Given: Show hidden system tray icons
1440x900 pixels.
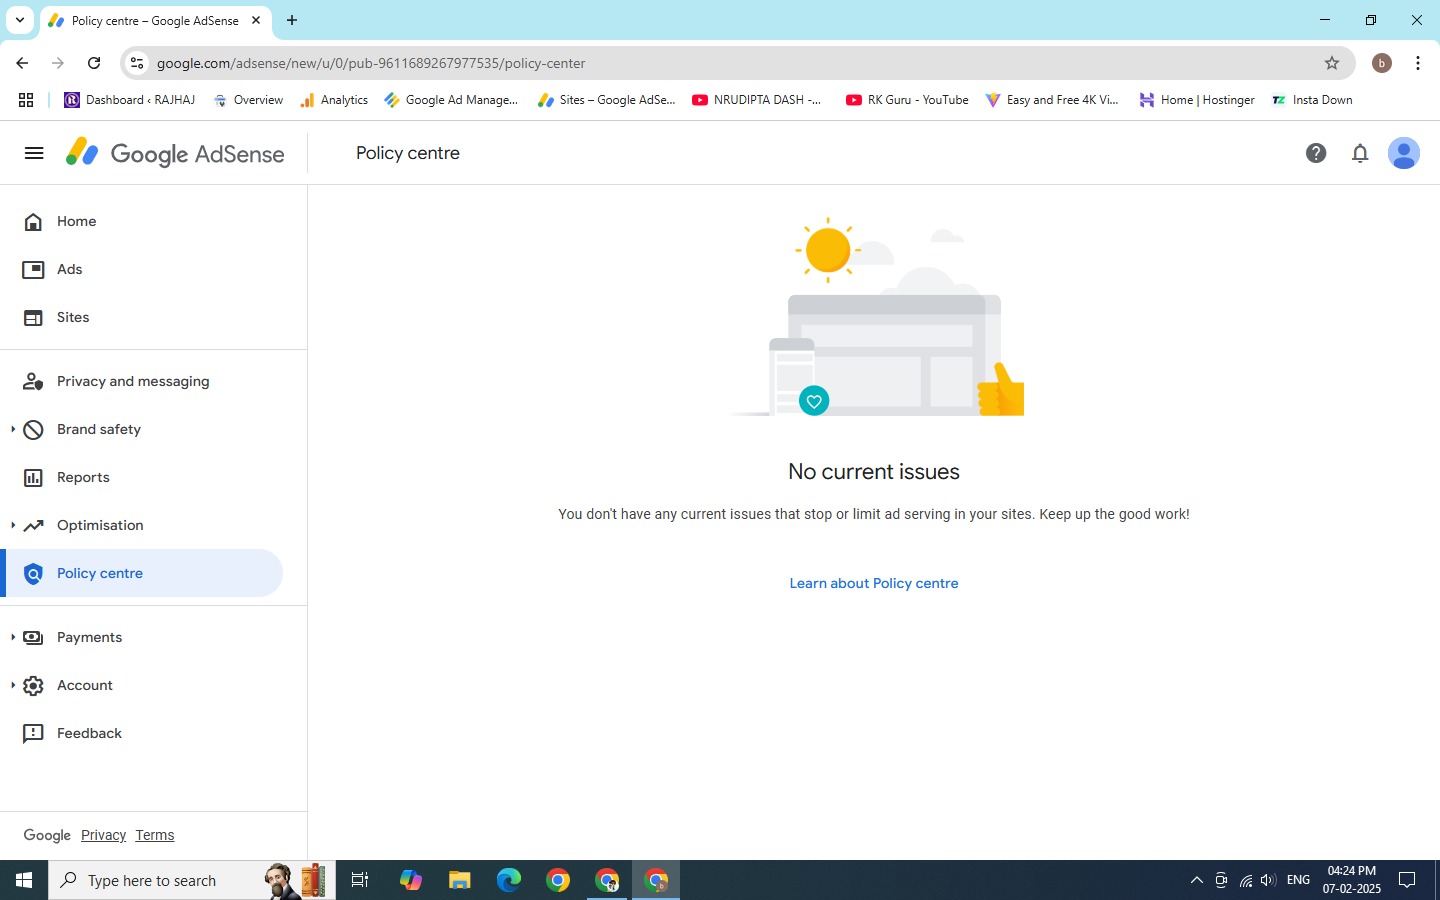Looking at the screenshot, I should click(x=1196, y=880).
